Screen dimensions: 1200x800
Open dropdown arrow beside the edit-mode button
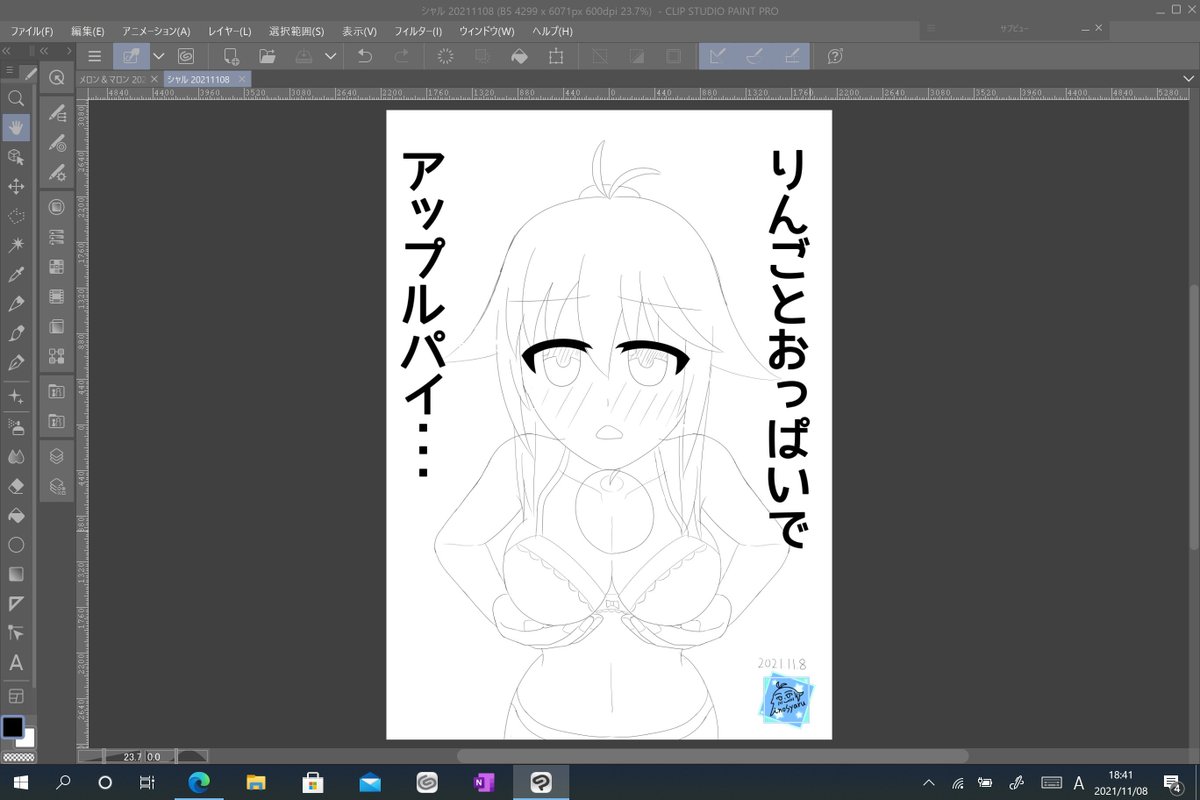click(158, 57)
